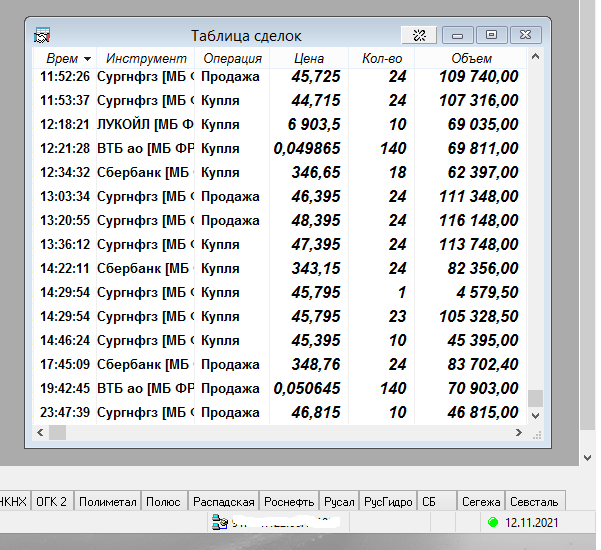Click the Кол-во column header
The height and width of the screenshot is (550, 601).
(382, 59)
